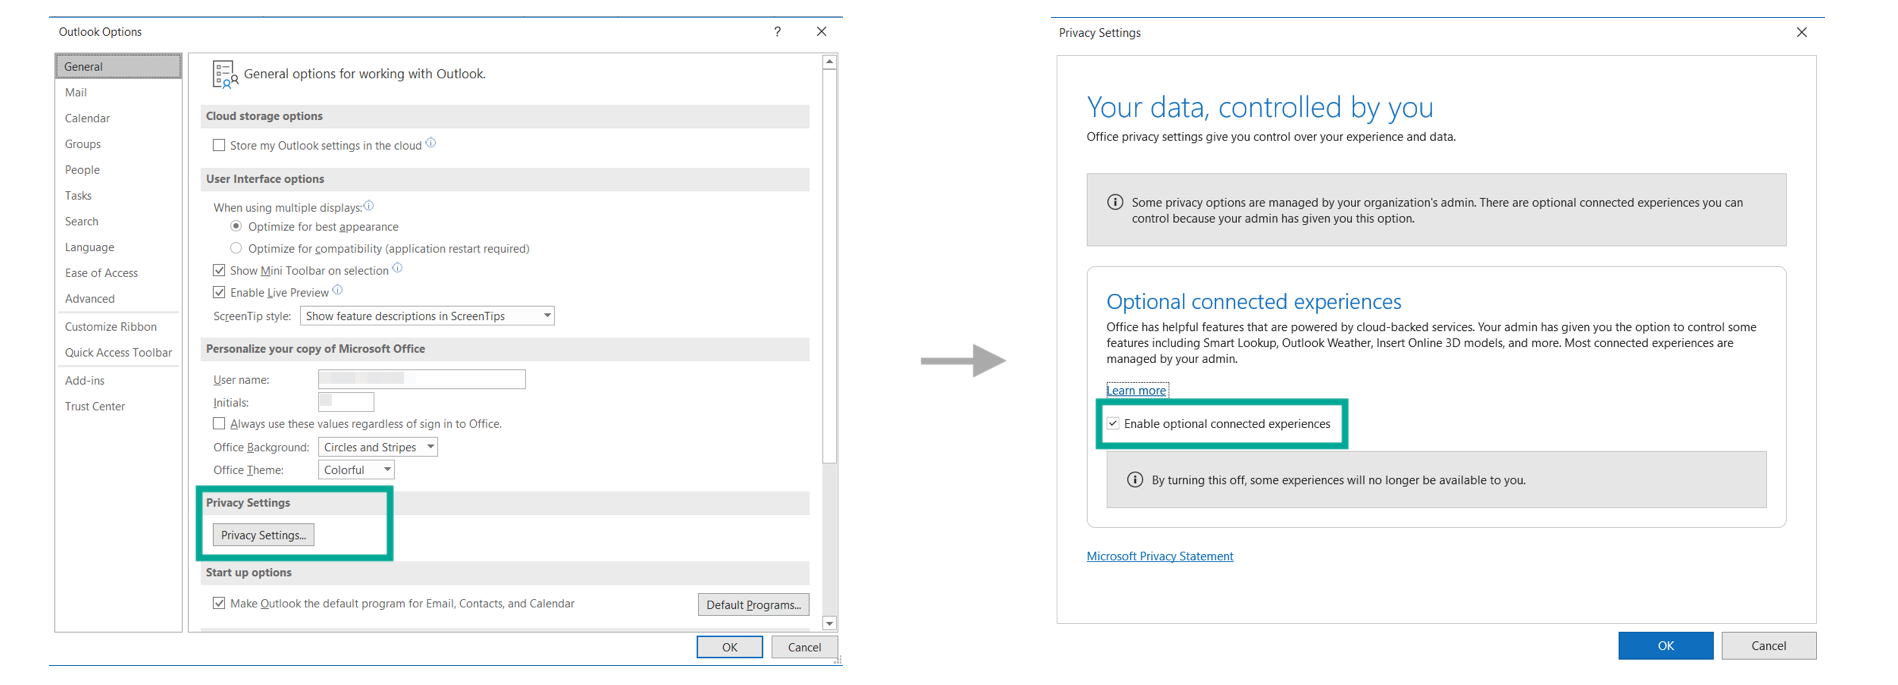Click the User name text field

pos(421,379)
